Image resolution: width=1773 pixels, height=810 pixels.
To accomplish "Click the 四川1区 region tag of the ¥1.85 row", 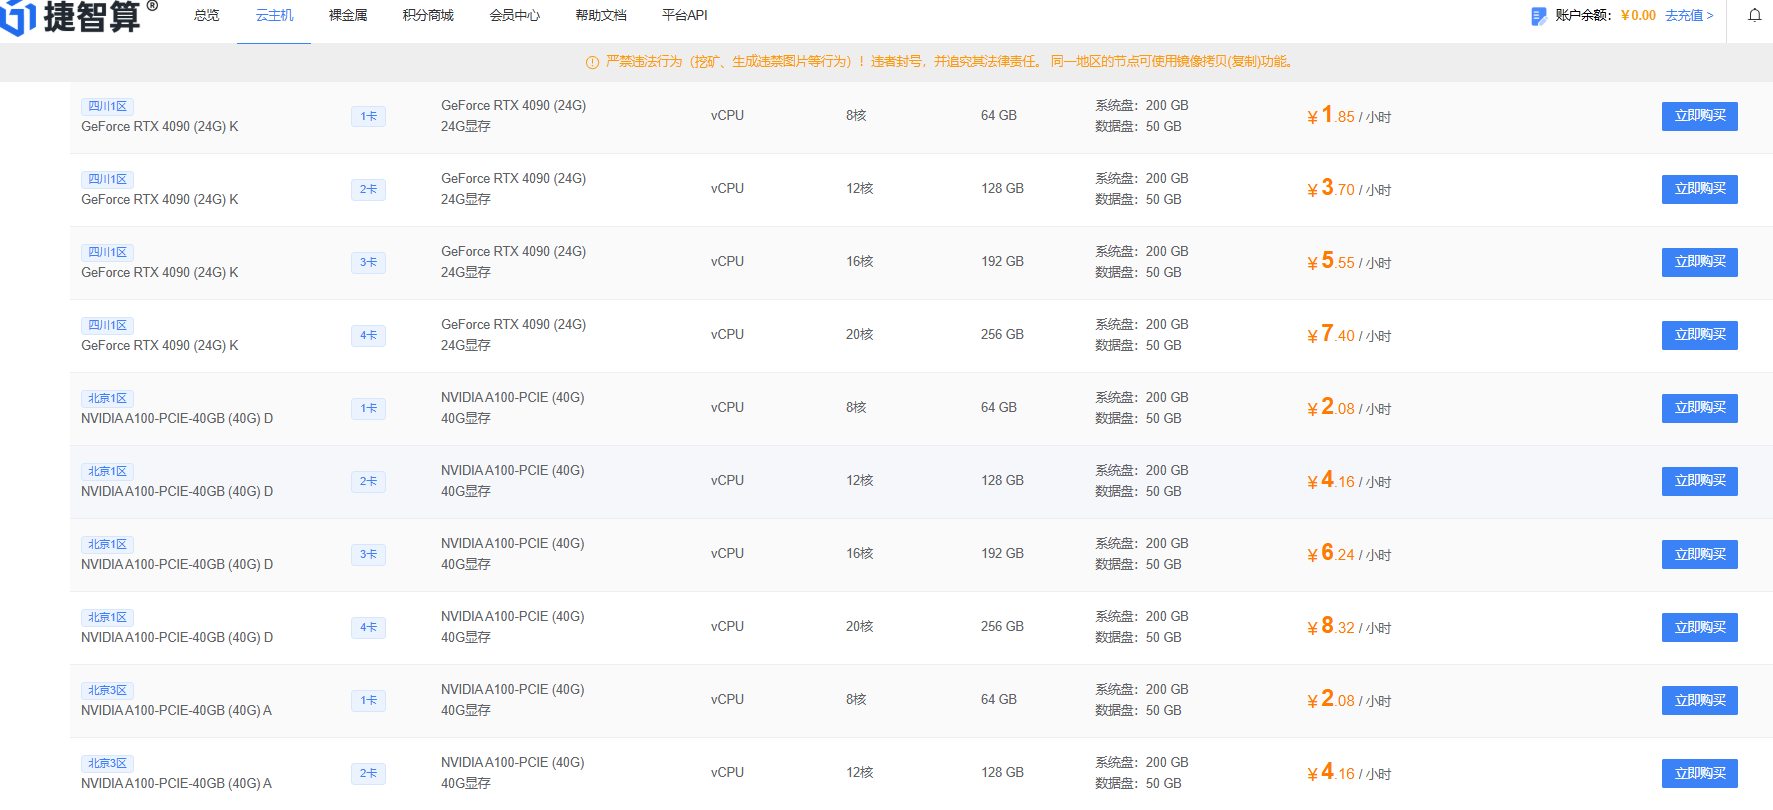I will tap(107, 106).
